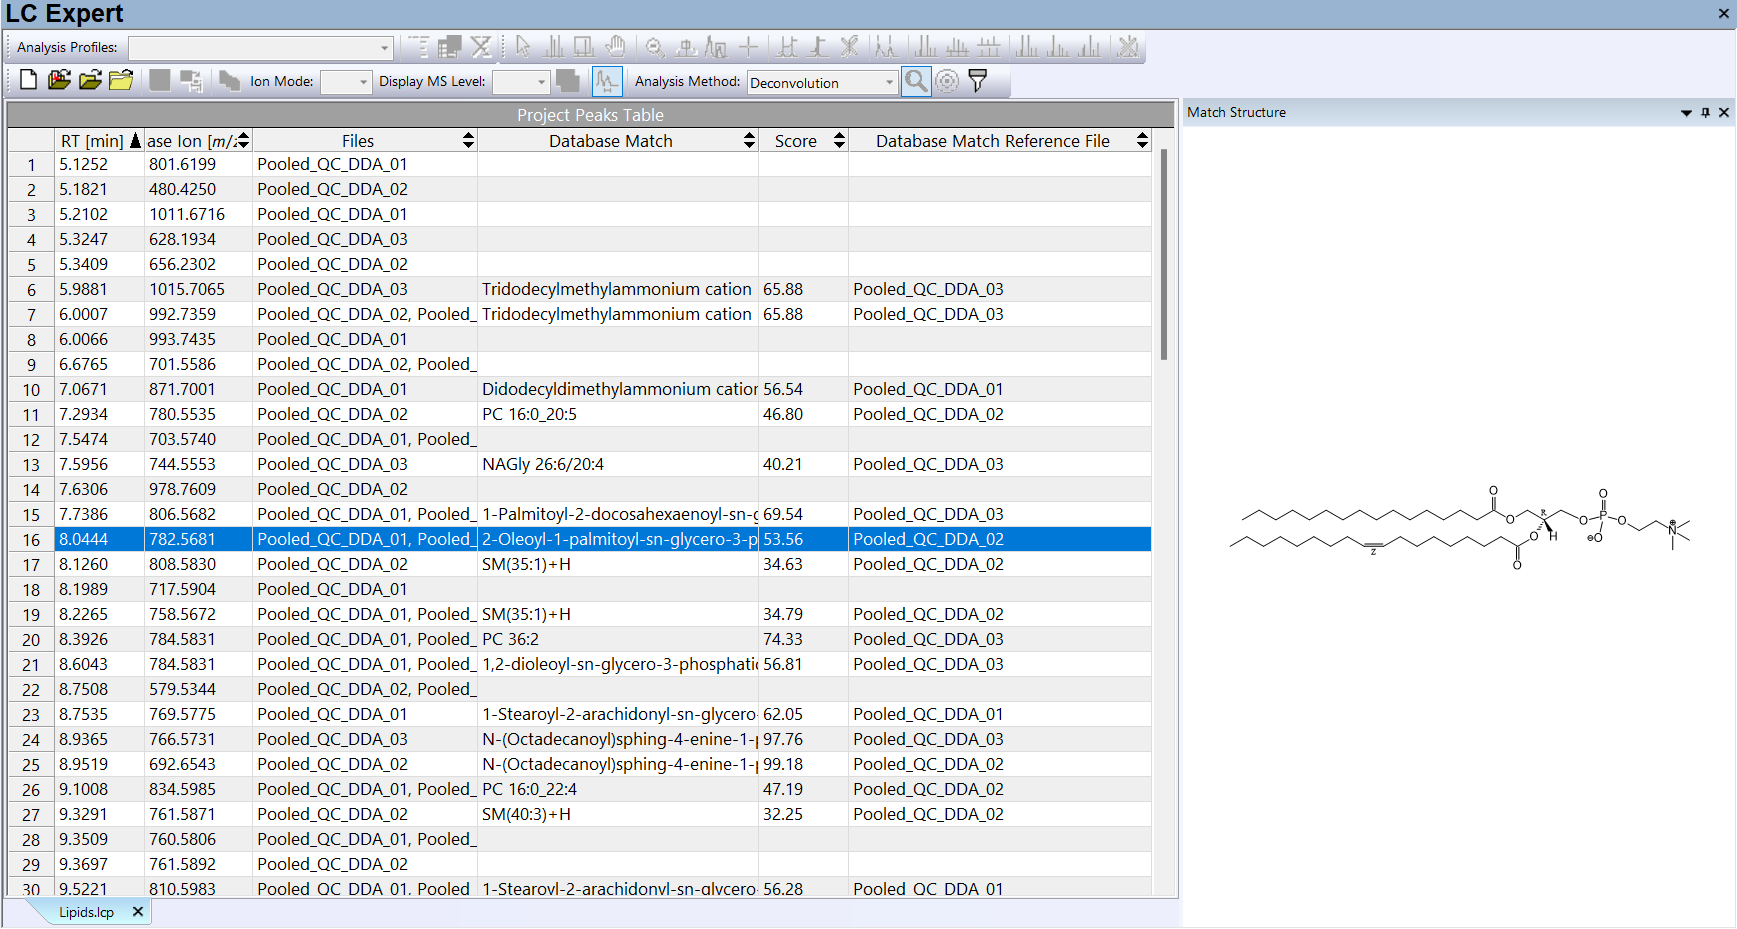Toggle the highlighted magnifying glass search button
The width and height of the screenshot is (1737, 929).
pyautogui.click(x=916, y=81)
